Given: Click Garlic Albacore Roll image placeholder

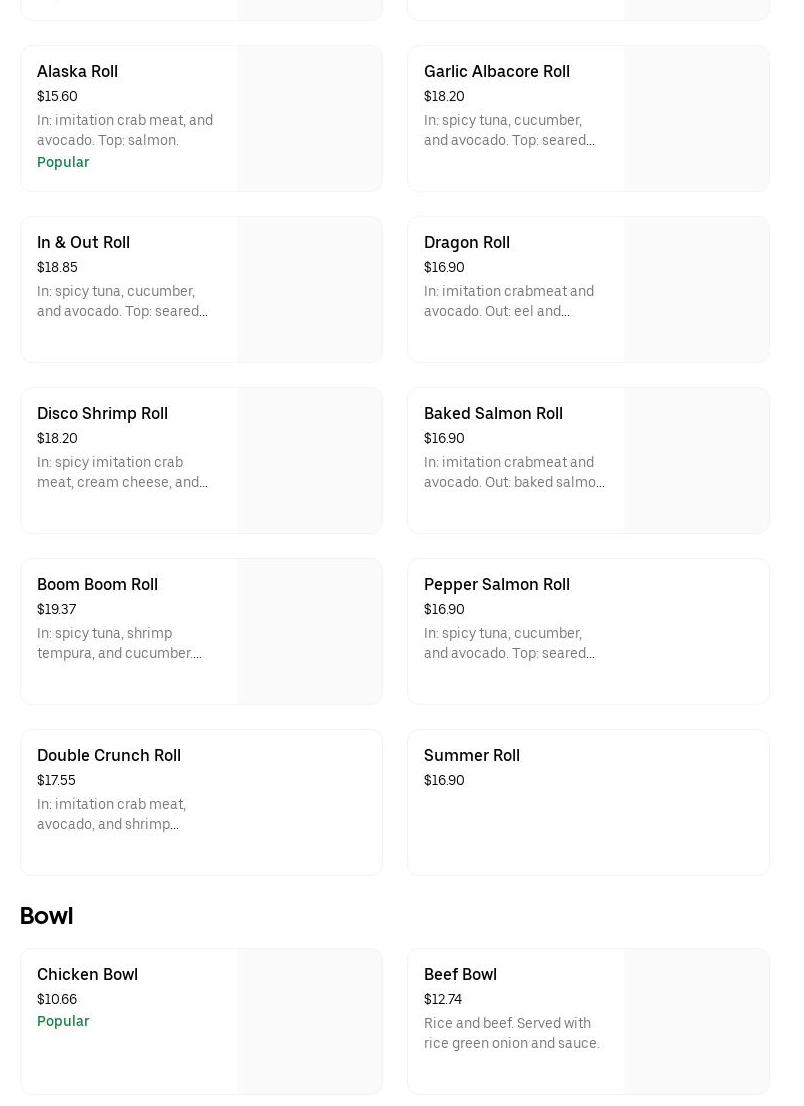Looking at the screenshot, I should tap(696, 118).
